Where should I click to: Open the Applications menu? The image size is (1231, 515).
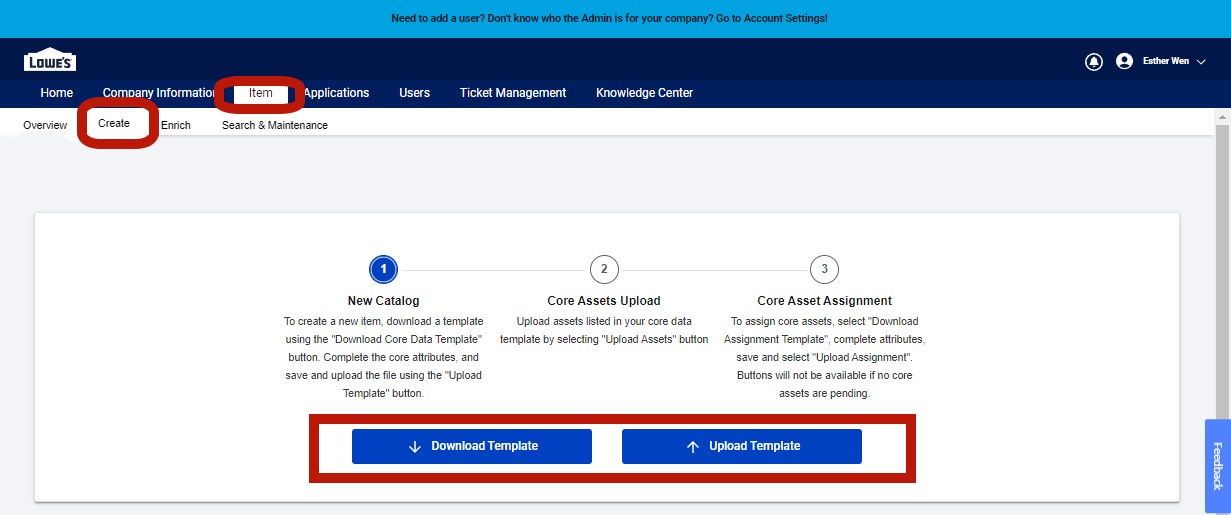336,93
